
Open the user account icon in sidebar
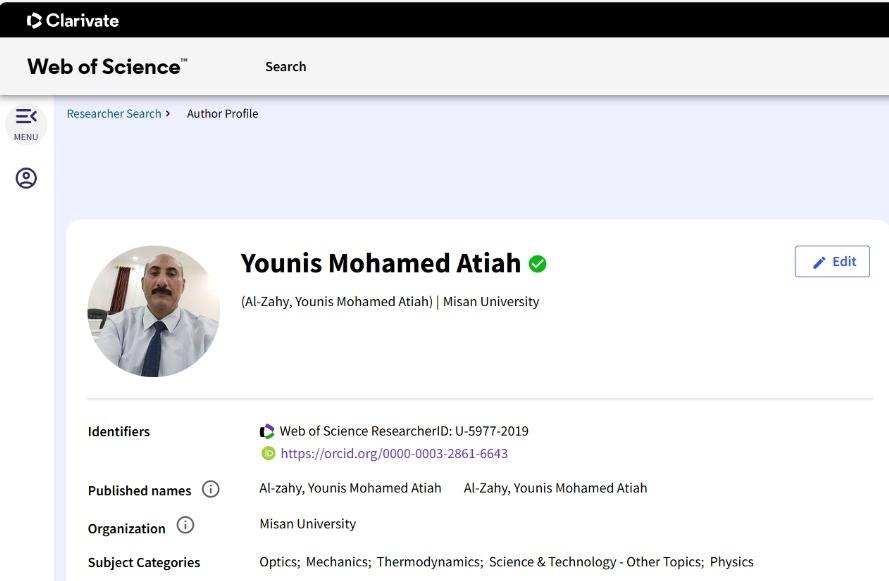coord(26,178)
